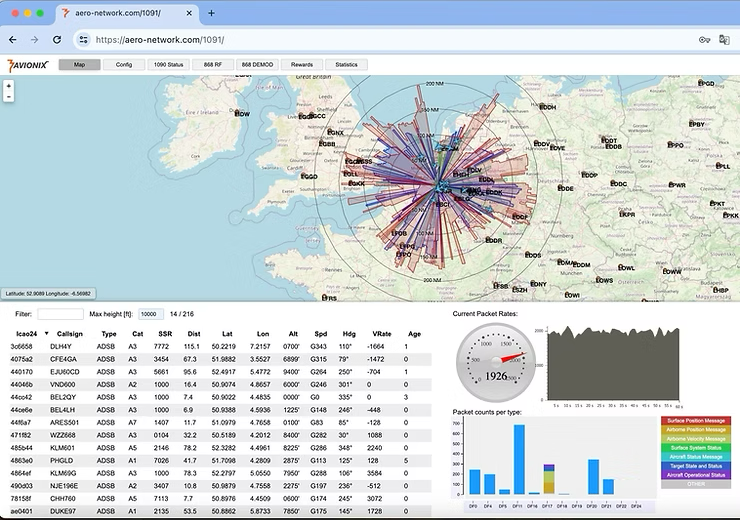Image resolution: width=740 pixels, height=520 pixels.
Task: Open a new browser tab with plus icon
Action: [x=211, y=13]
